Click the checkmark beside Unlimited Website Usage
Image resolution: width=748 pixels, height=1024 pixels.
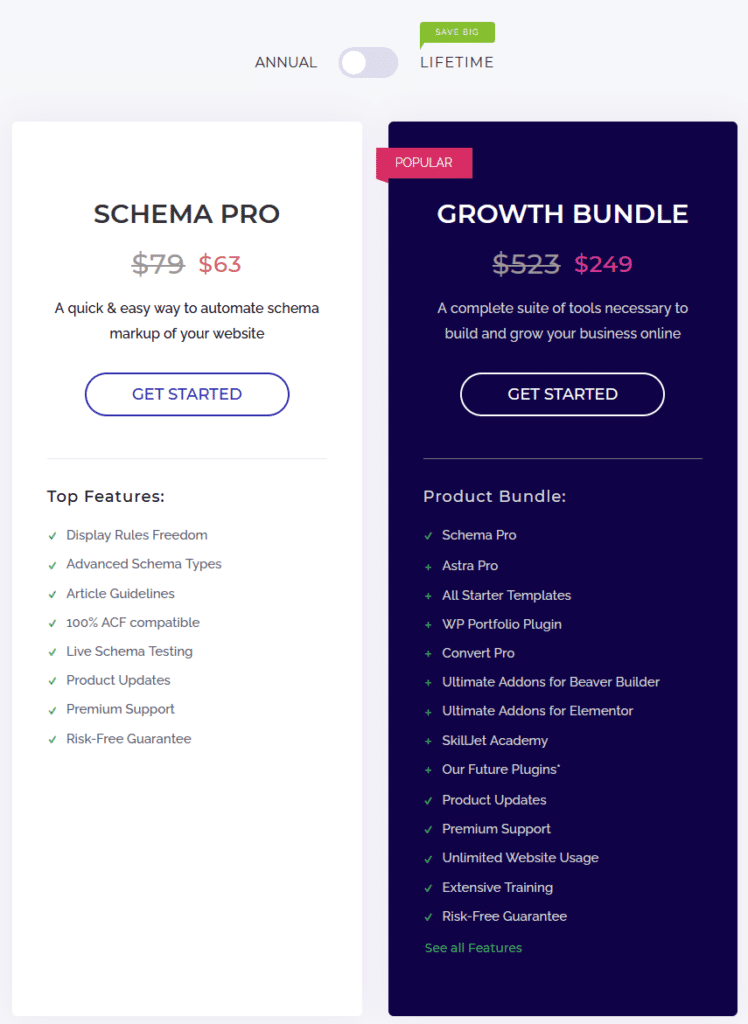pos(427,858)
